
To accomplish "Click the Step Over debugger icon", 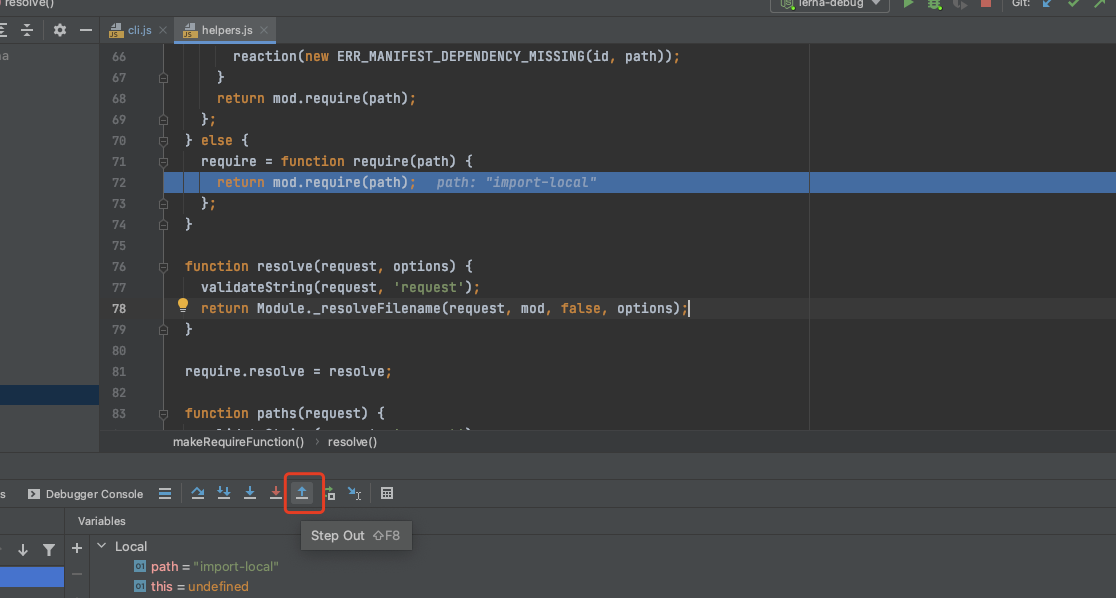I will click(198, 493).
